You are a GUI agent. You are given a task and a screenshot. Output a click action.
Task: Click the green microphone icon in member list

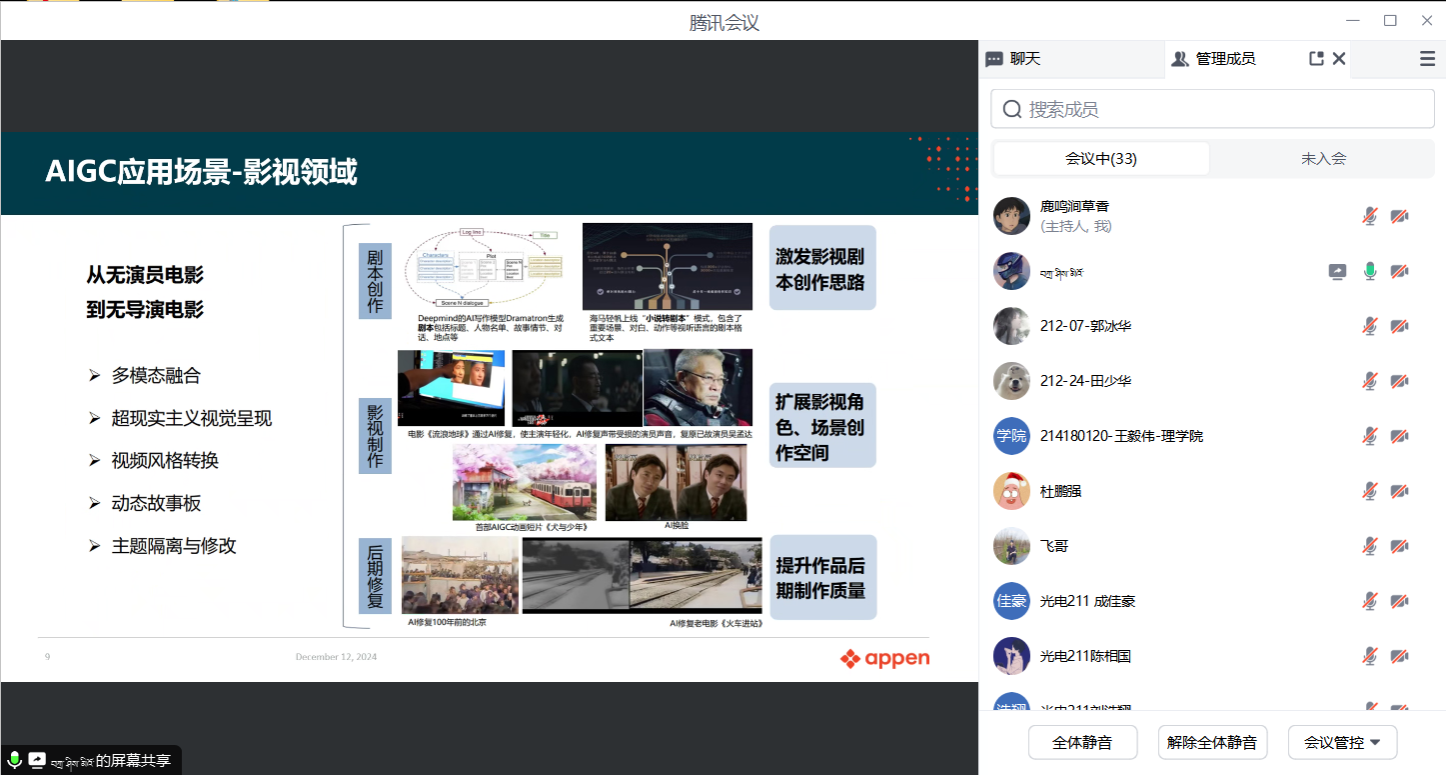coord(1370,271)
